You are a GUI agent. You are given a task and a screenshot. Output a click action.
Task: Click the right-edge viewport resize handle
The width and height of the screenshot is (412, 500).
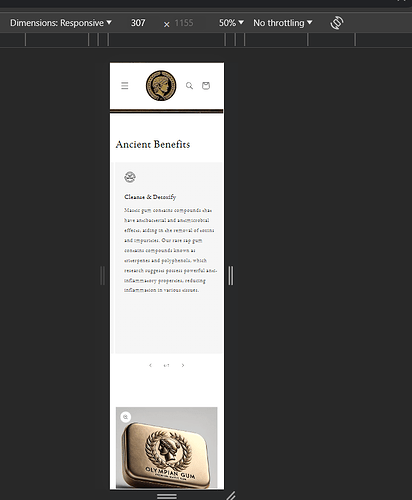click(231, 276)
